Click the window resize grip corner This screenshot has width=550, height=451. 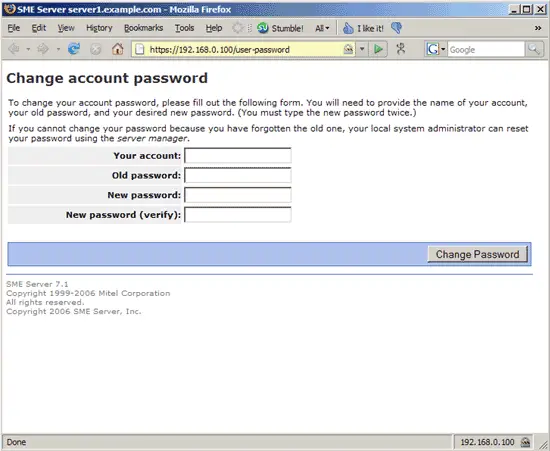click(x=543, y=444)
